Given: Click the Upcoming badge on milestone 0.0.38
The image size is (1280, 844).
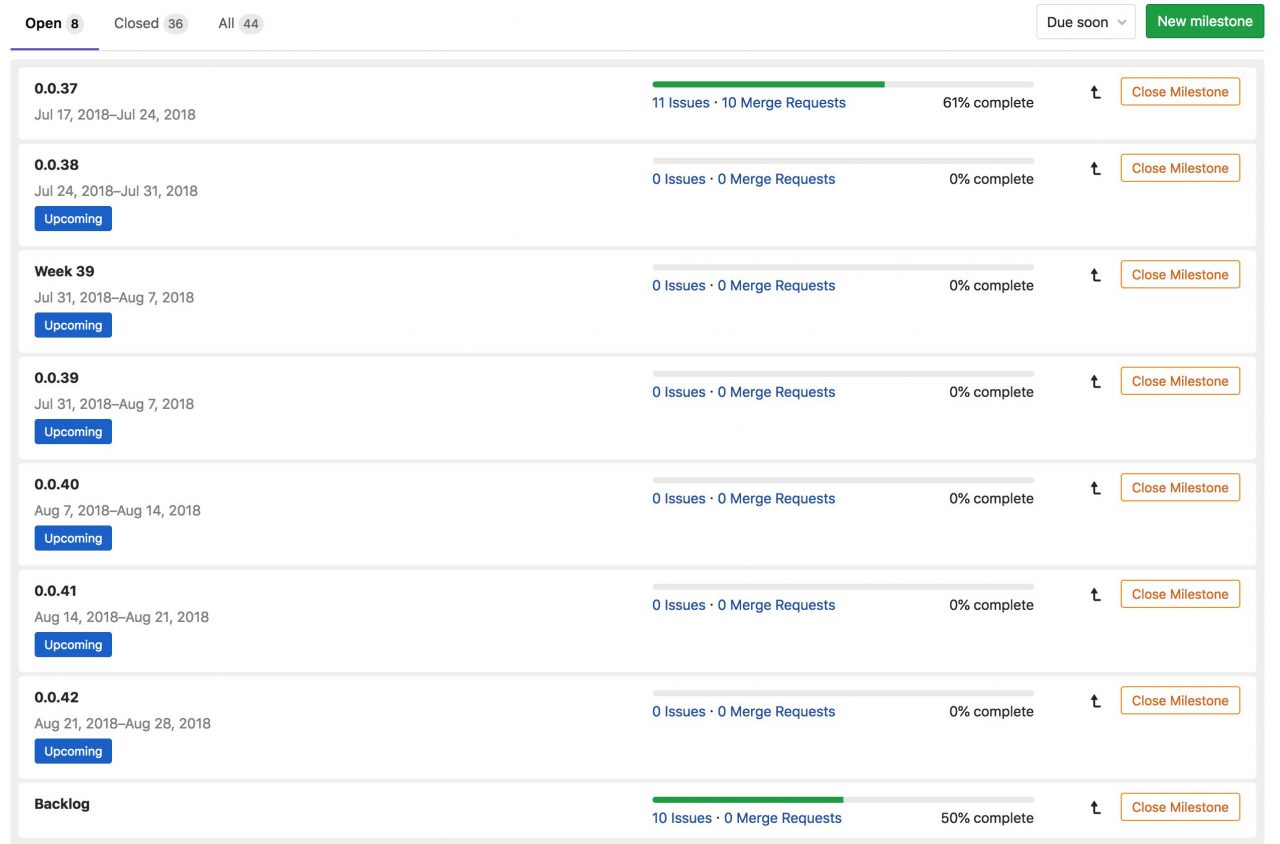Looking at the screenshot, I should (x=73, y=218).
